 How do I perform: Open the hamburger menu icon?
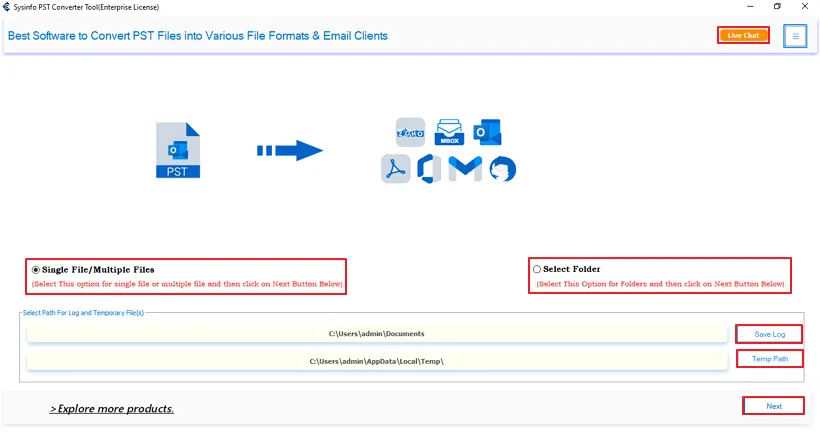coord(795,36)
